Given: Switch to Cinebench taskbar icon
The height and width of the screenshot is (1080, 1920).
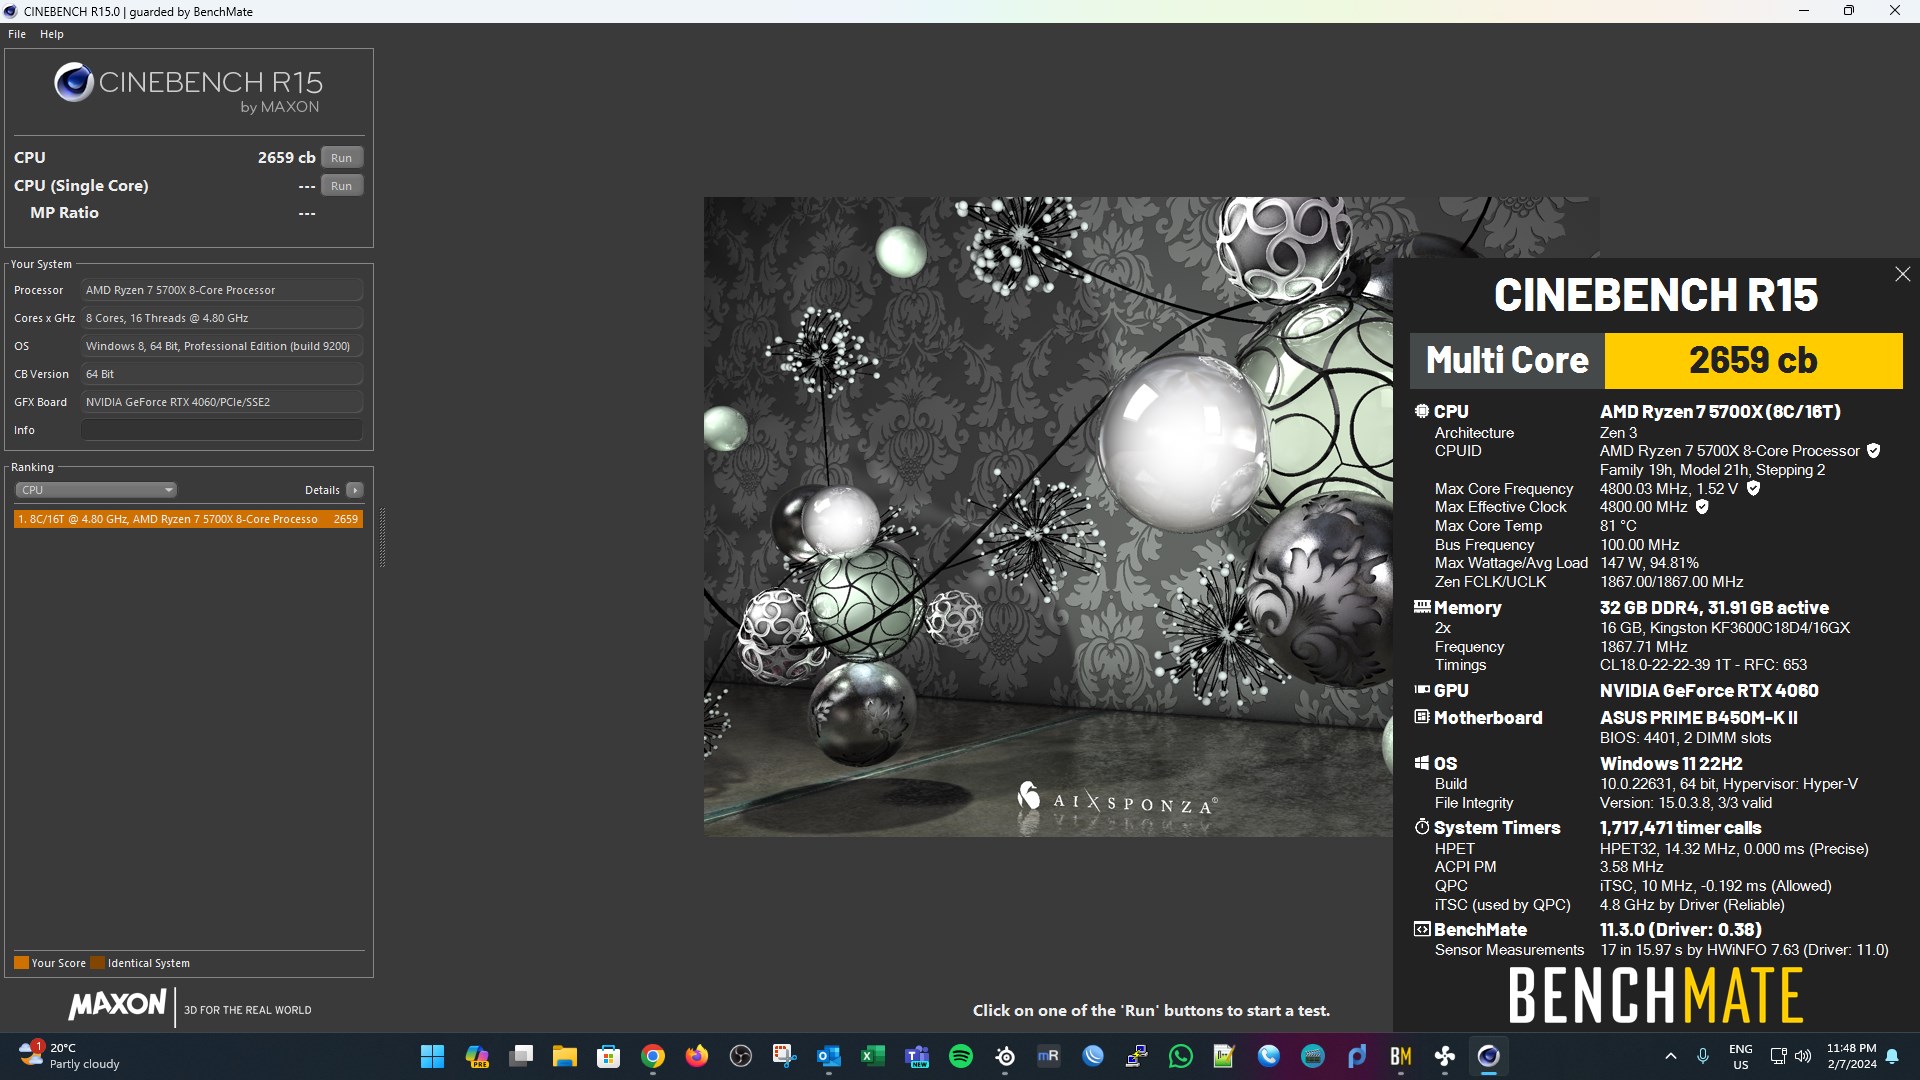Looking at the screenshot, I should coord(1489,1056).
